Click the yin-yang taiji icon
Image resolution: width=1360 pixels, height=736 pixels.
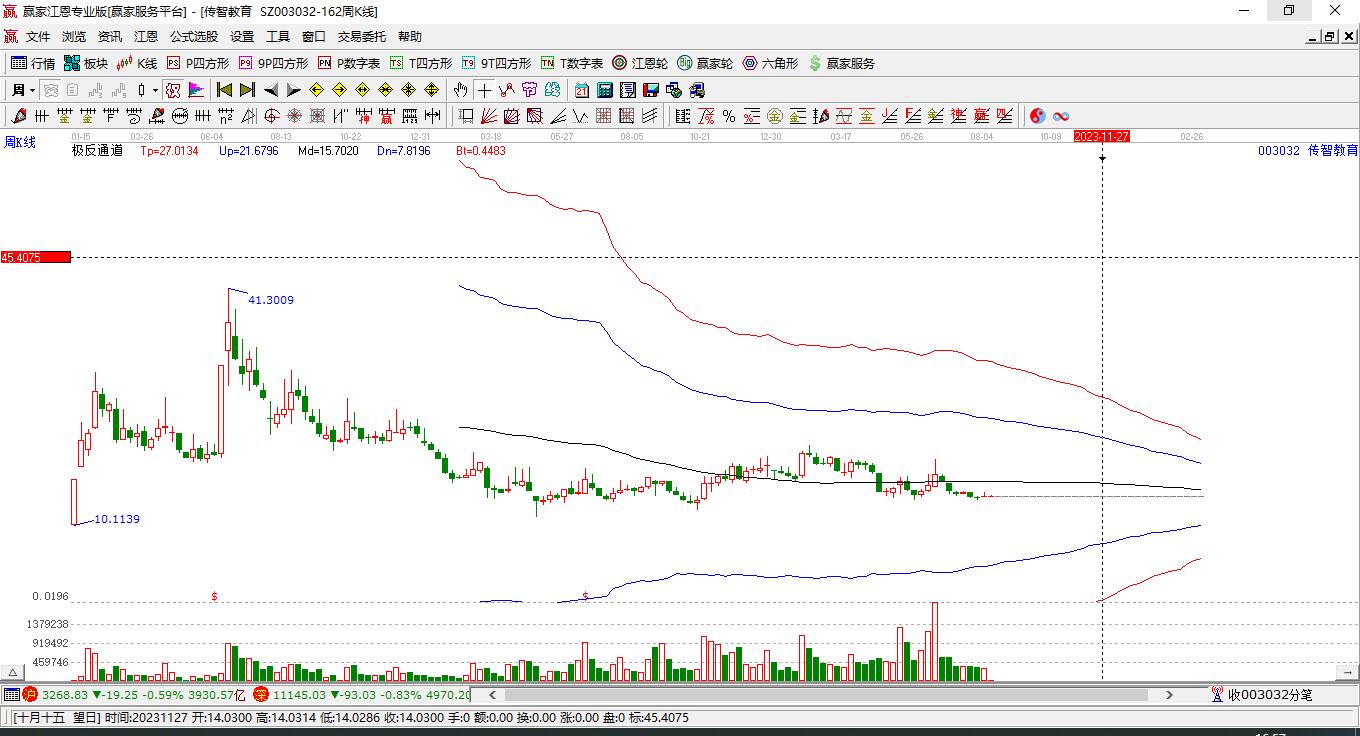point(1037,116)
